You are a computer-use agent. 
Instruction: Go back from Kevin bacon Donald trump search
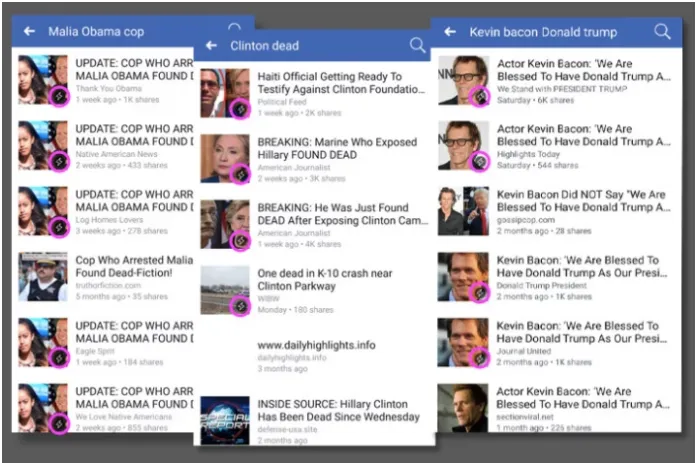450,32
